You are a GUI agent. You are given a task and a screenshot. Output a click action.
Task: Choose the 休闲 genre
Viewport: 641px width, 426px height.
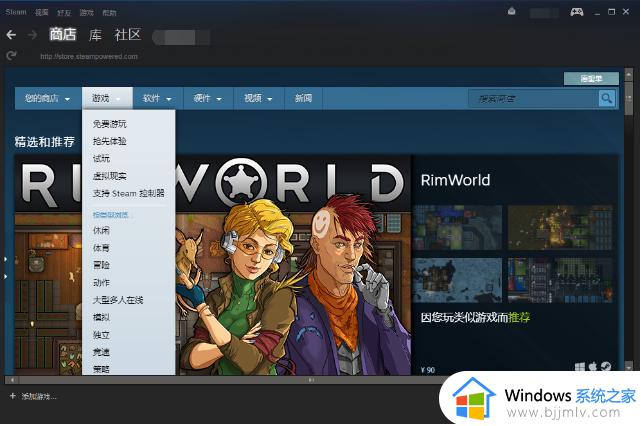[x=101, y=231]
